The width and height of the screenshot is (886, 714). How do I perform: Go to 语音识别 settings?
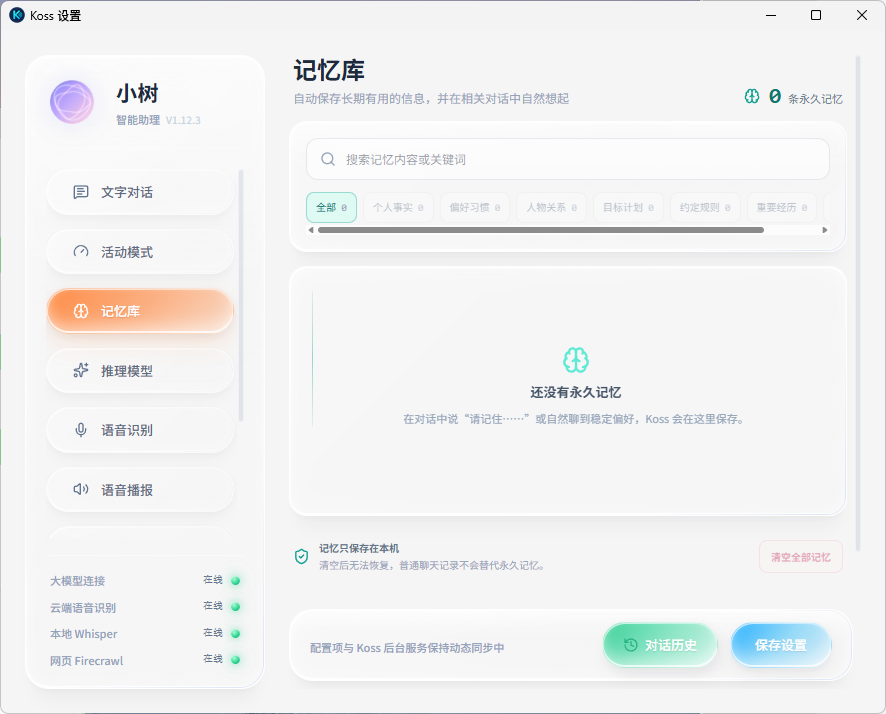(x=140, y=430)
